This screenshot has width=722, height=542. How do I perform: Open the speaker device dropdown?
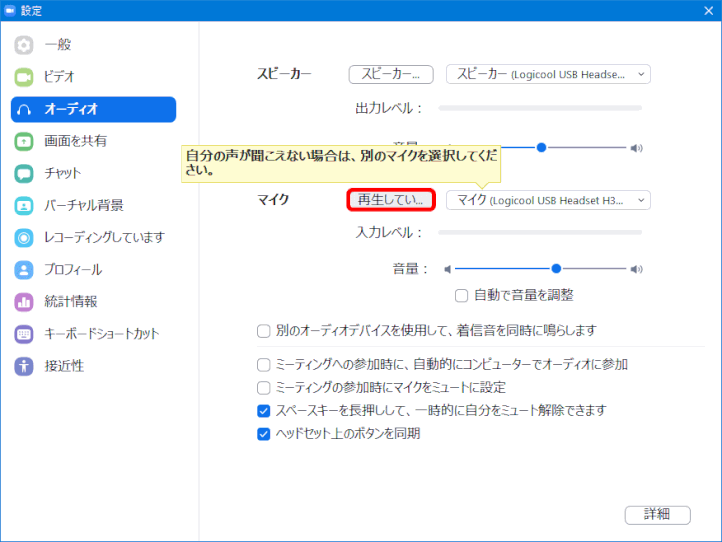point(548,74)
